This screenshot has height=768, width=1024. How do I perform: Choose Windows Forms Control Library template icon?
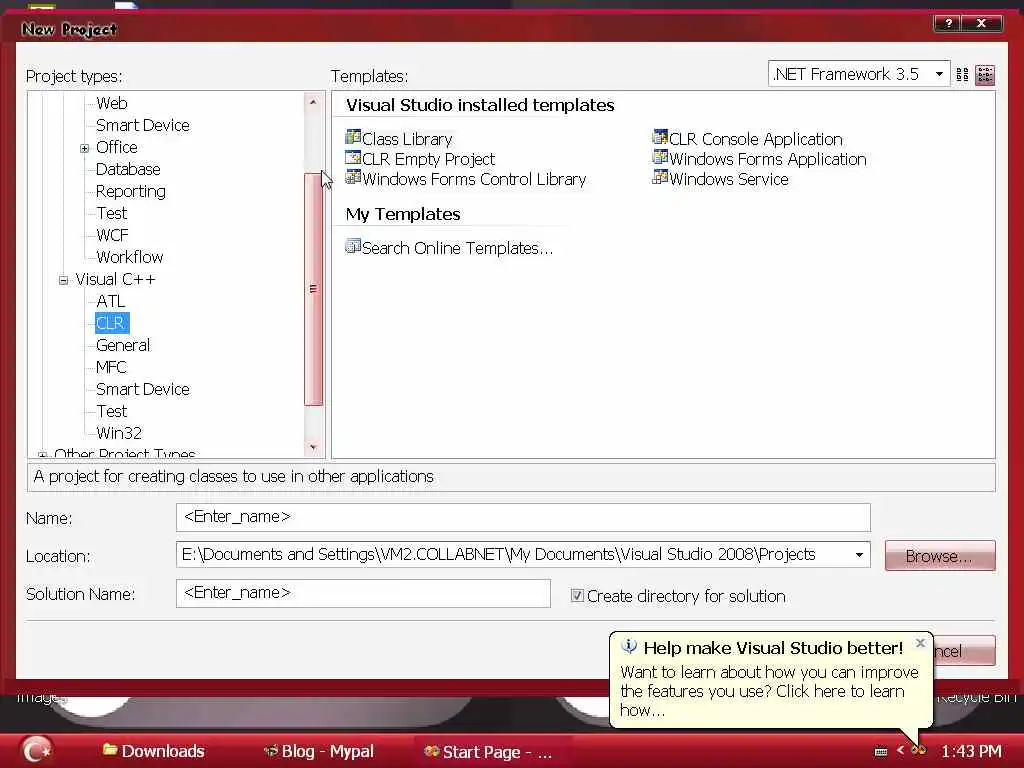(353, 177)
